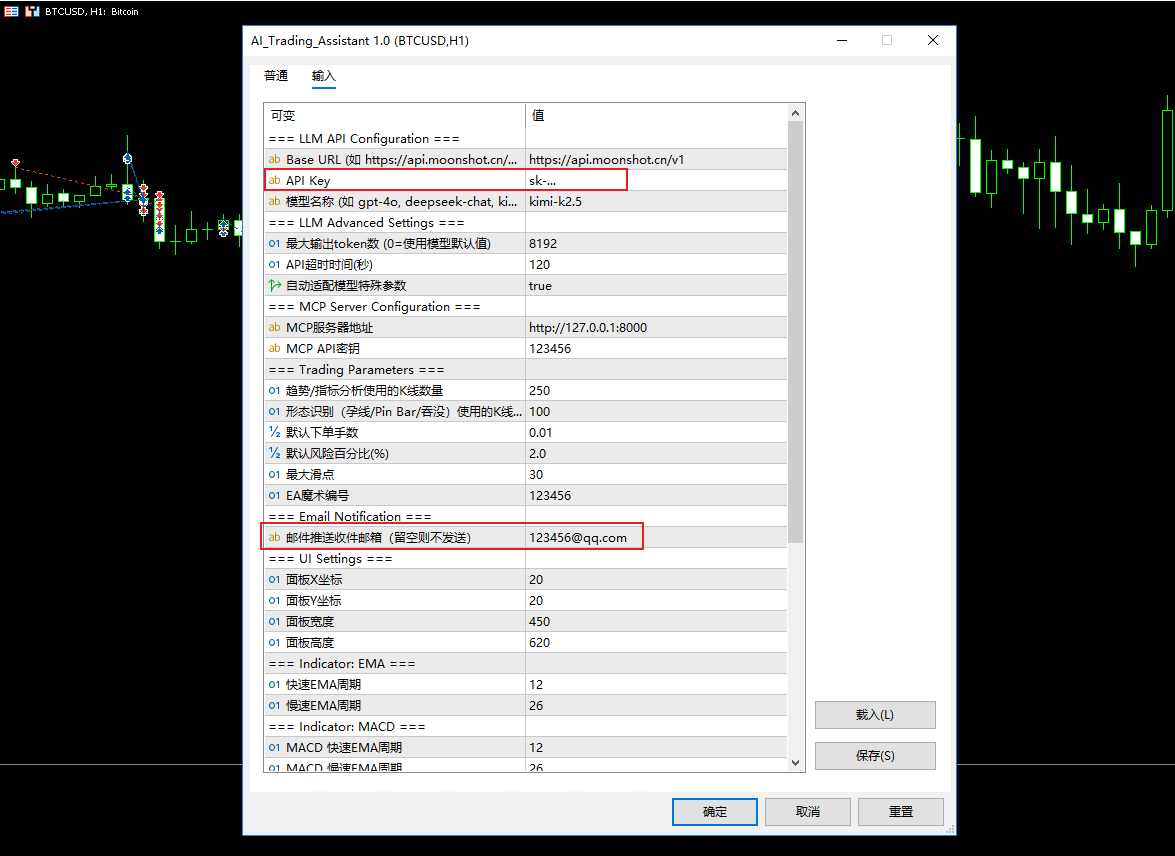This screenshot has width=1175, height=856.
Task: Edit the API Key value field
Action: (656, 181)
